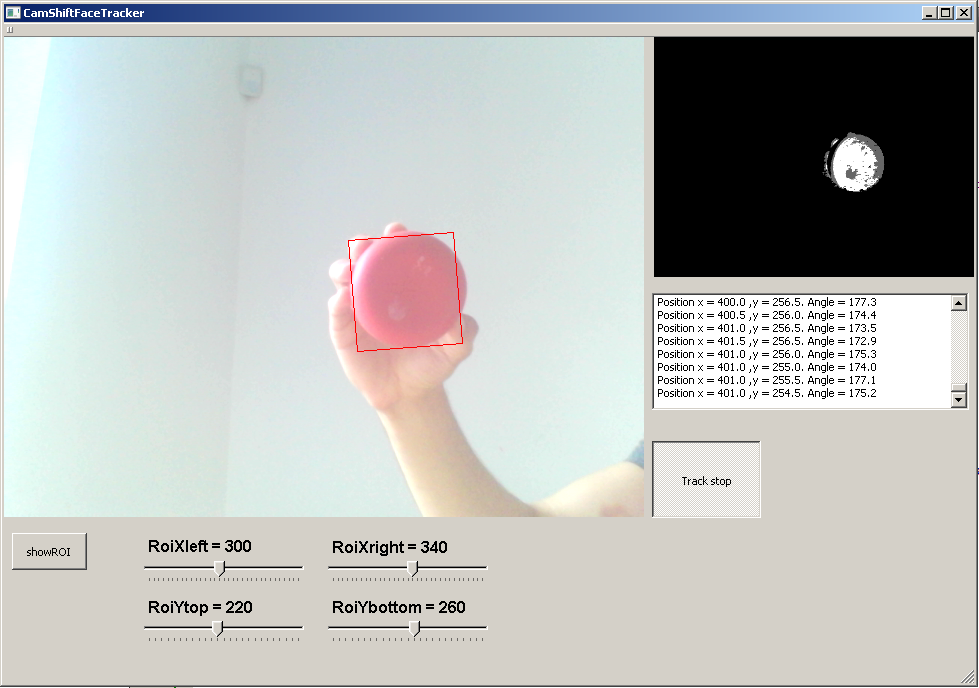Select log line with Angle = 177.1
The width and height of the screenshot is (979, 688).
point(767,380)
